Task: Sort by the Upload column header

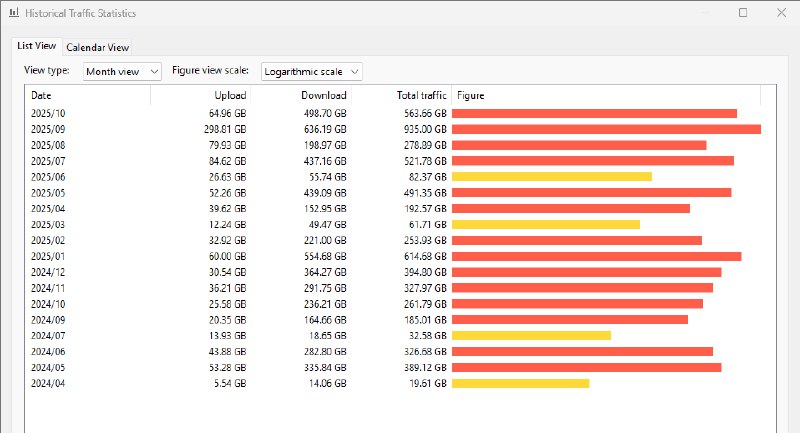Action: pyautogui.click(x=200, y=95)
